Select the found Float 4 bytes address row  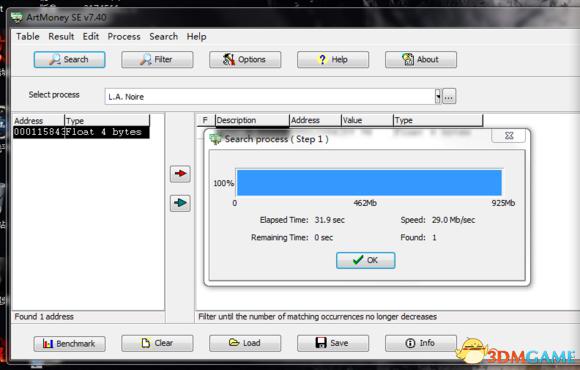[81, 132]
